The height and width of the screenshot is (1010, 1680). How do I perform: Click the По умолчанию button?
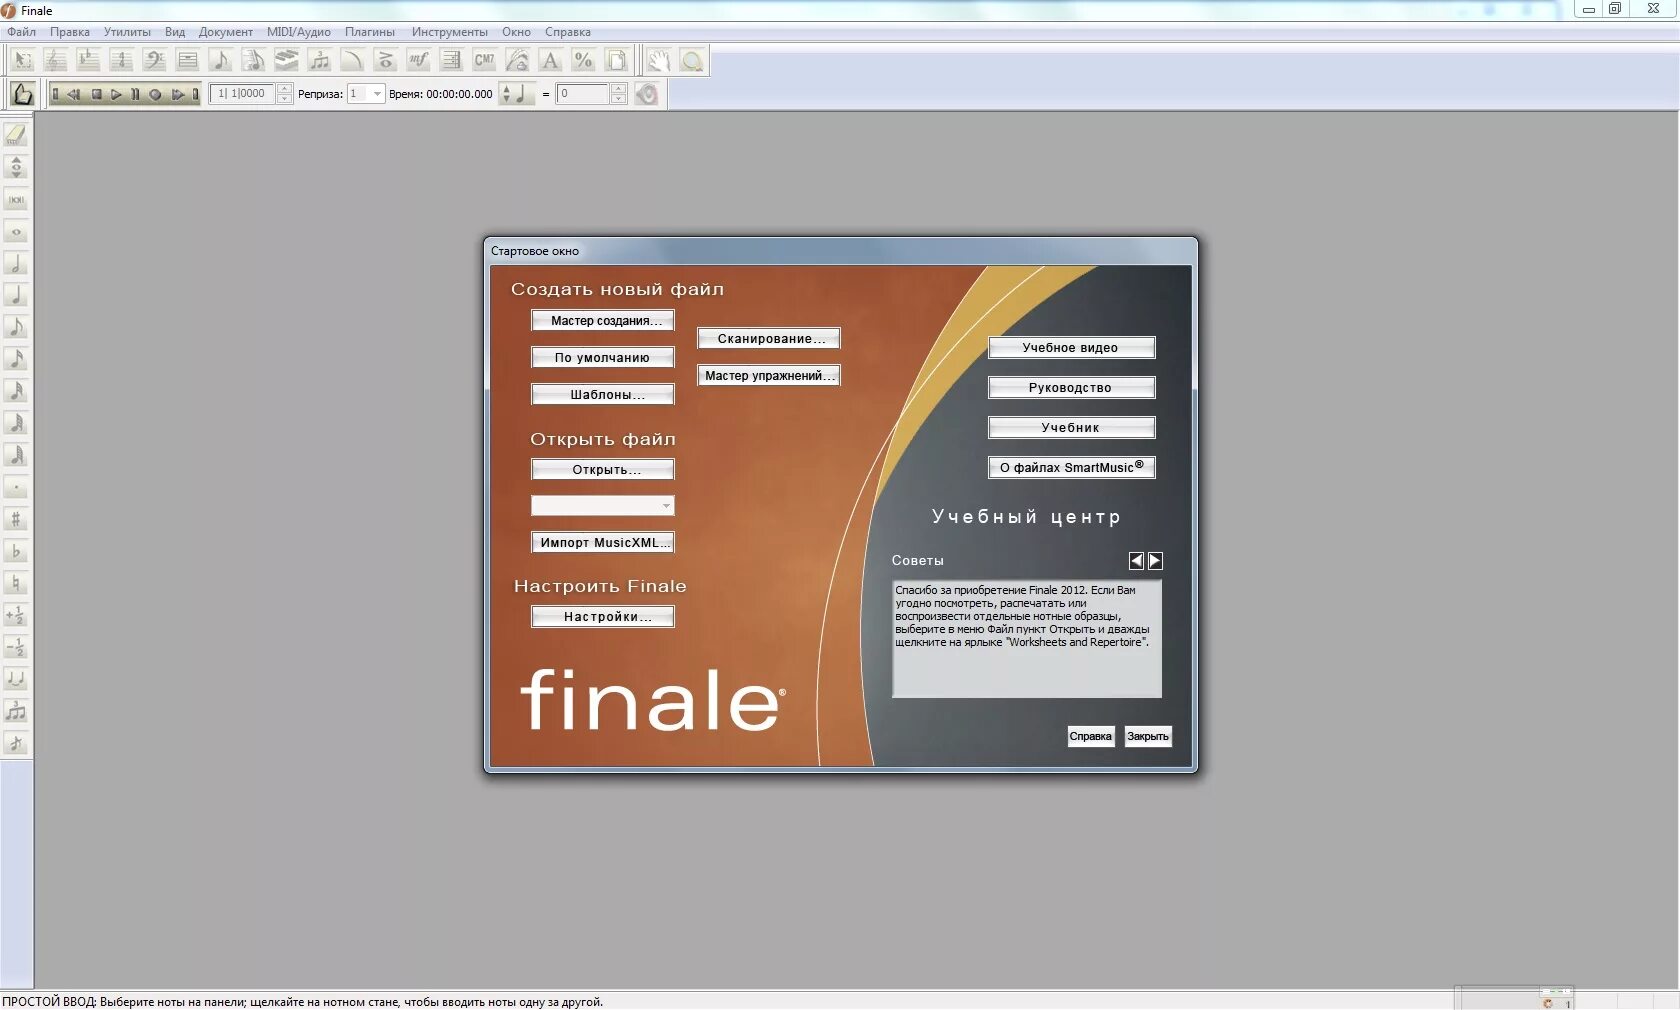(603, 357)
